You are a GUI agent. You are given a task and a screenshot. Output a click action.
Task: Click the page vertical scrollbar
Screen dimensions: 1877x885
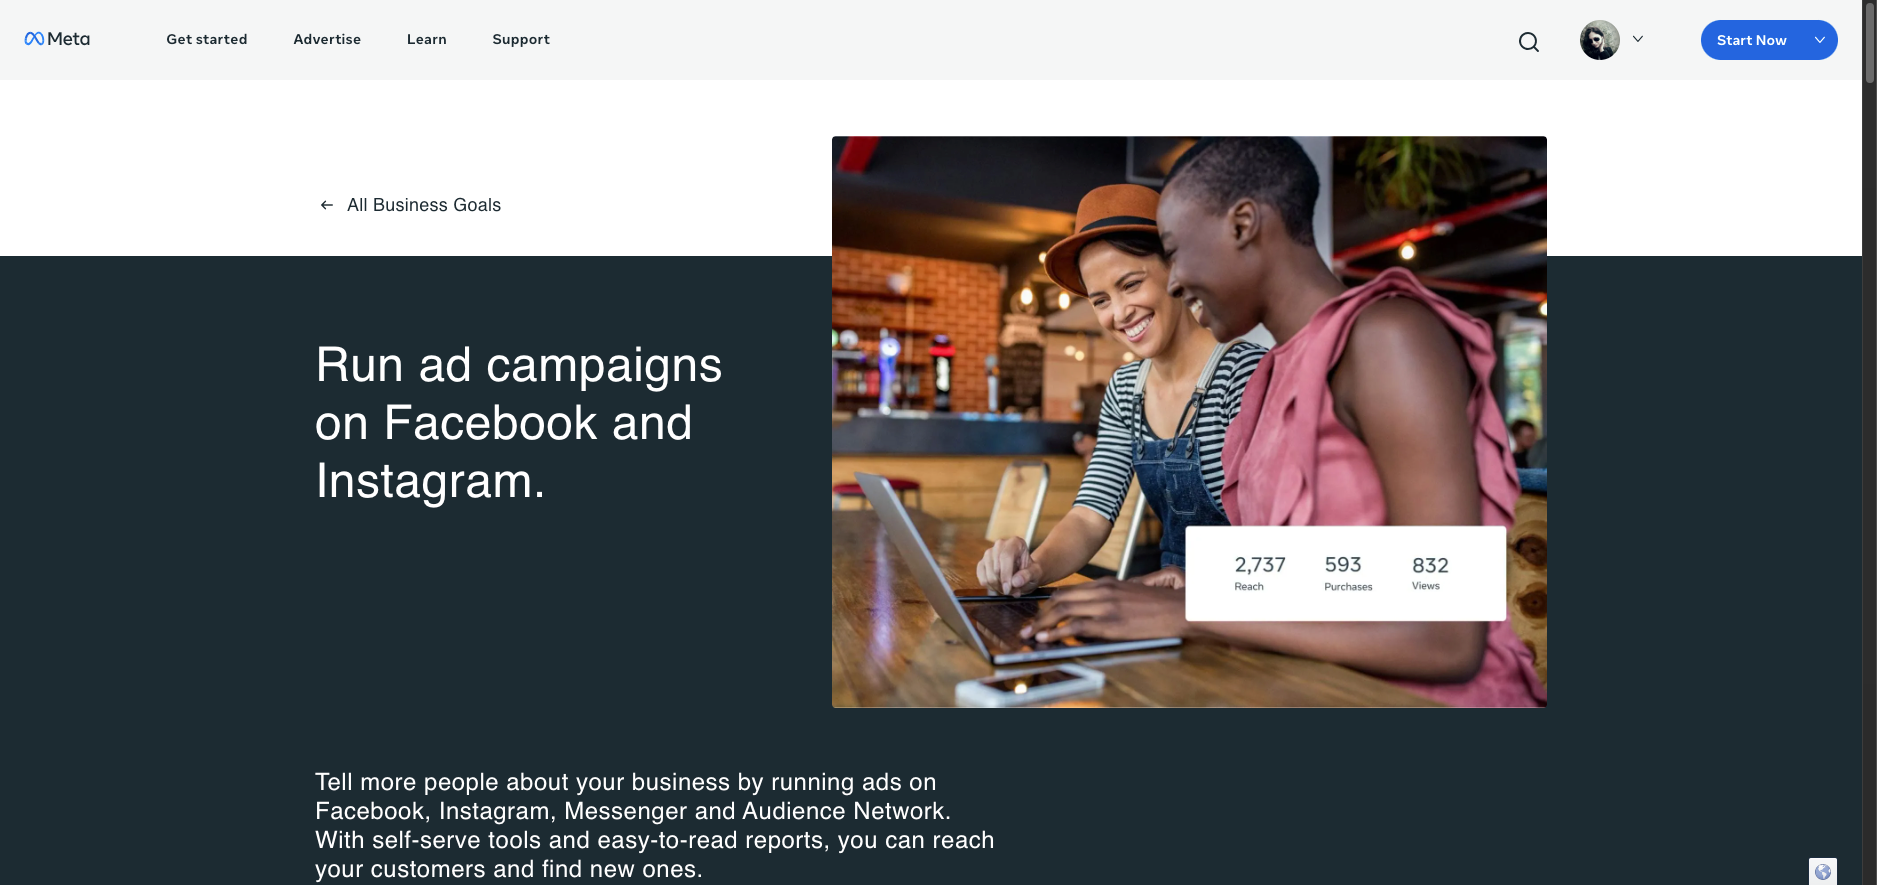pyautogui.click(x=1869, y=442)
